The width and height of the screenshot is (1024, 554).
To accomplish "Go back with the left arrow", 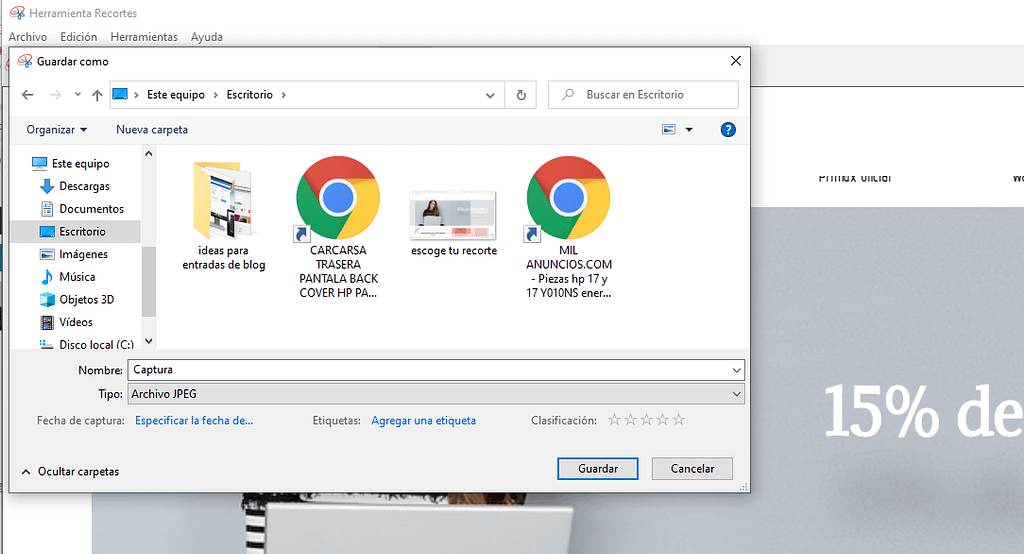I will (x=27, y=95).
